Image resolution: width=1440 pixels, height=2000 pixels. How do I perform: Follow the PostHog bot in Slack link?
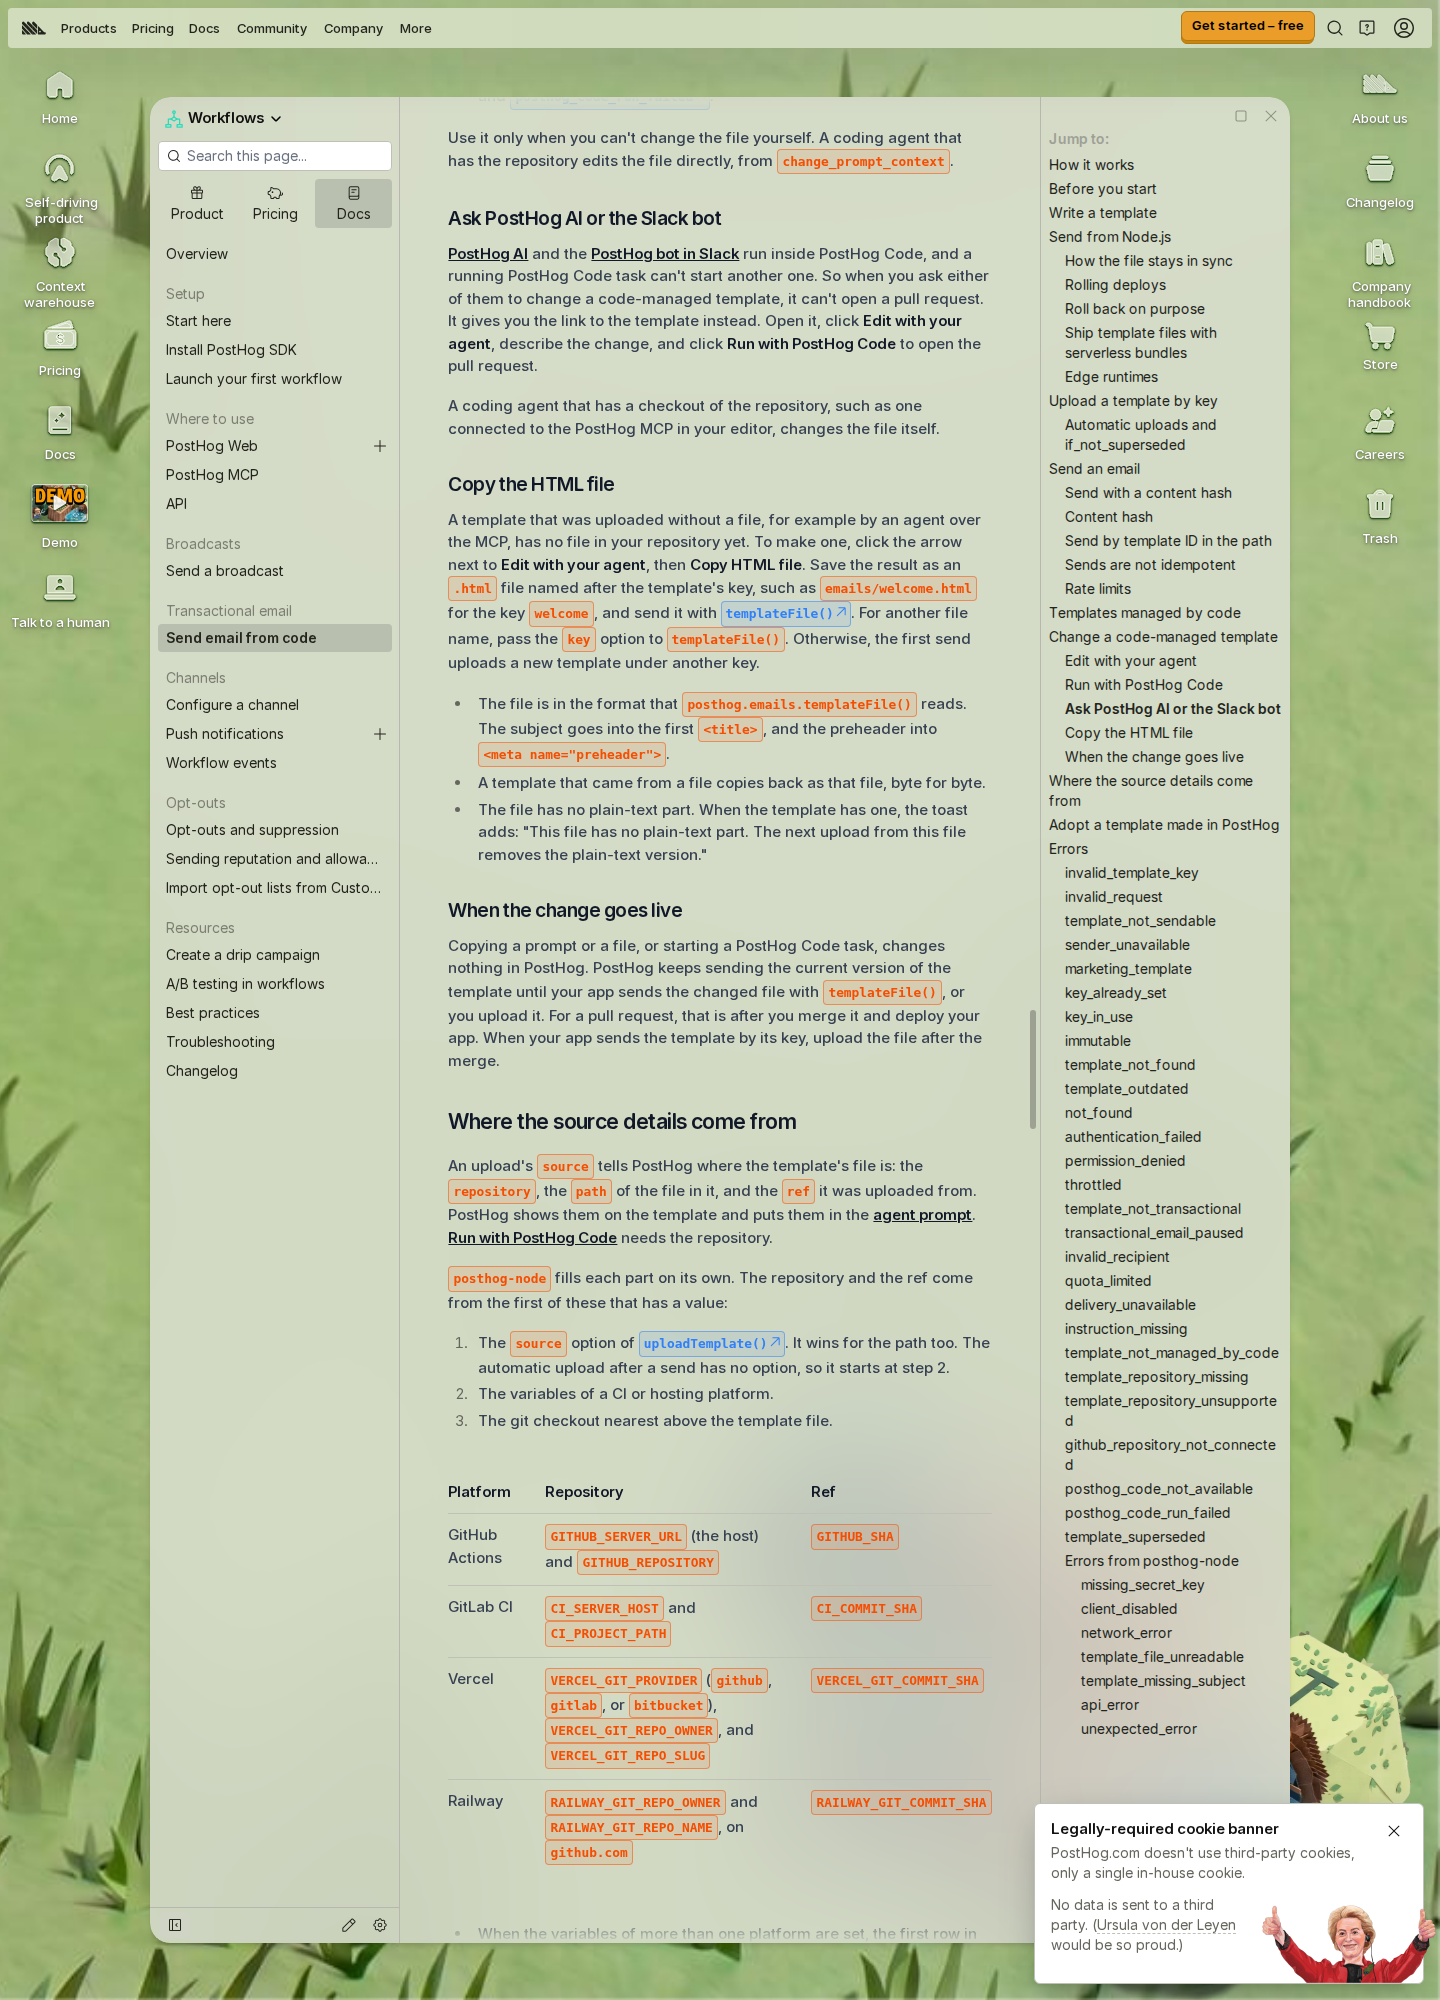click(665, 254)
